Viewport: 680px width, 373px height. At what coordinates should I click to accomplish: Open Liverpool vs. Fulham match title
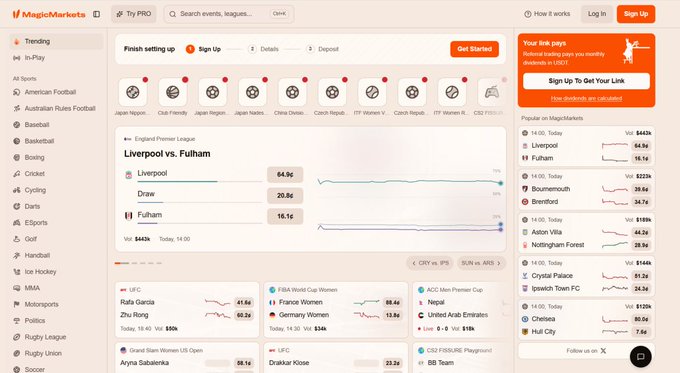tap(167, 154)
